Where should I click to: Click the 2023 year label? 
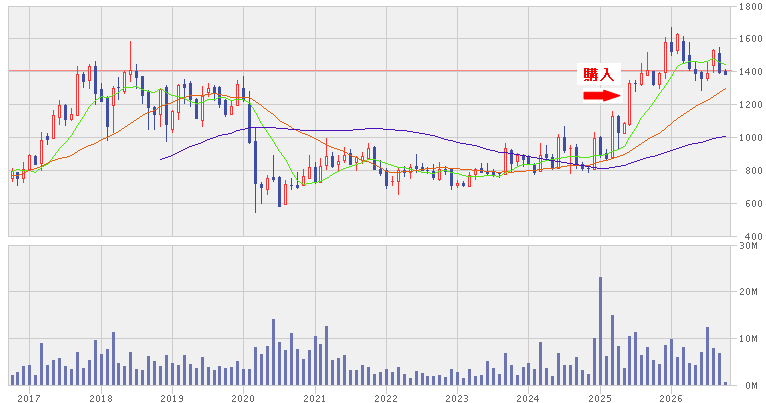pos(457,398)
